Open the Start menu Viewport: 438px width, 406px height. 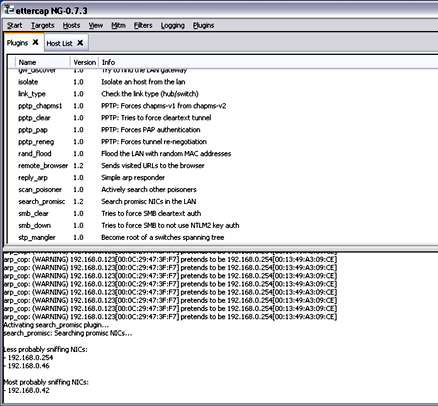pos(15,25)
